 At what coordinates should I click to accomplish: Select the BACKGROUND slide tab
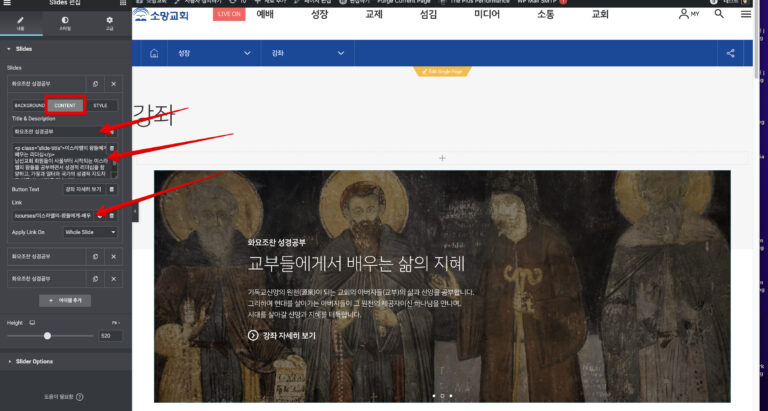click(29, 105)
